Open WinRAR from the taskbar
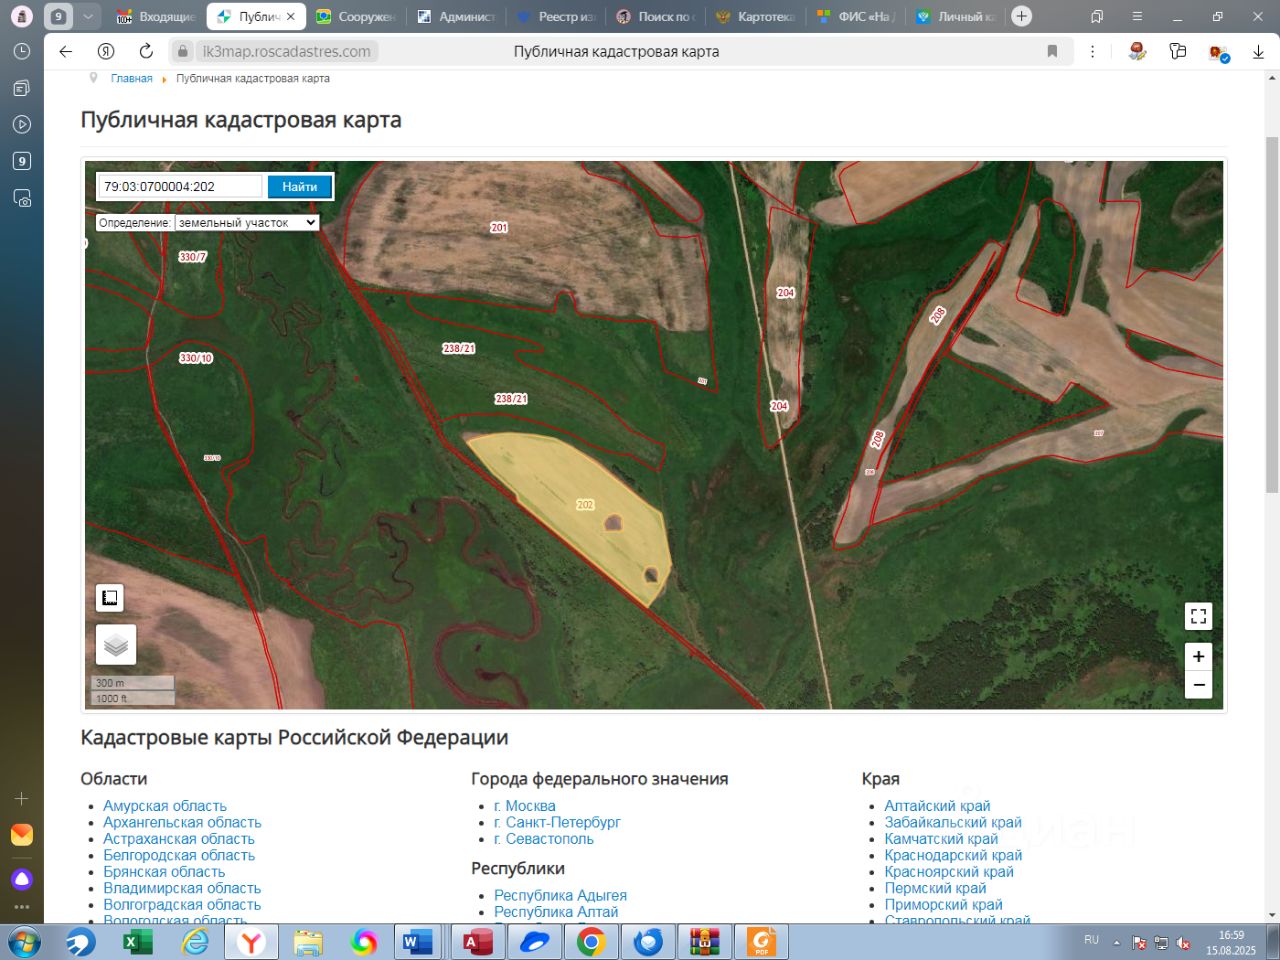The image size is (1280, 960). pyautogui.click(x=705, y=942)
